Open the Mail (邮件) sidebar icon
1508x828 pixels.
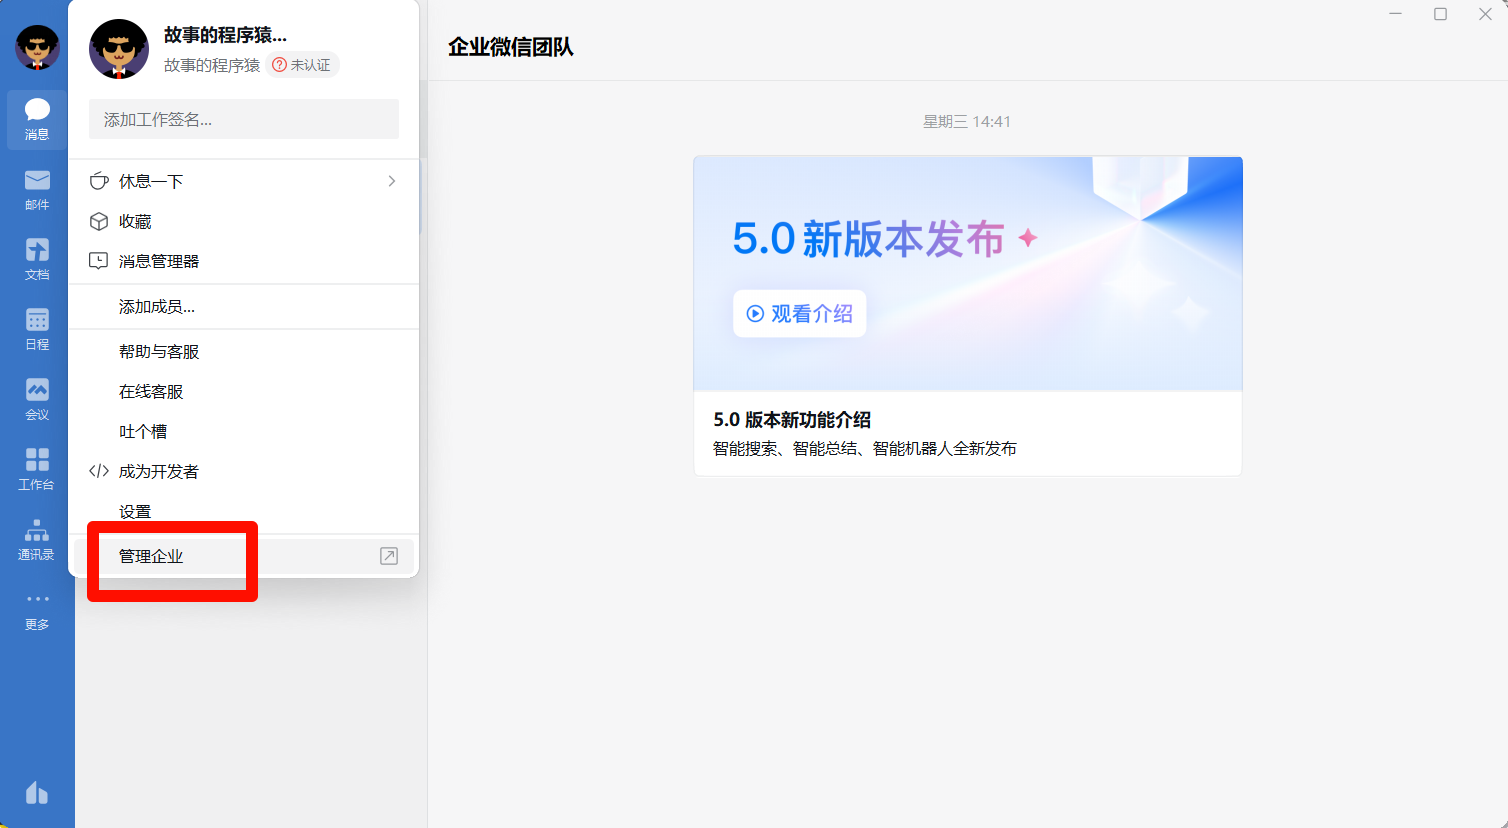point(37,189)
